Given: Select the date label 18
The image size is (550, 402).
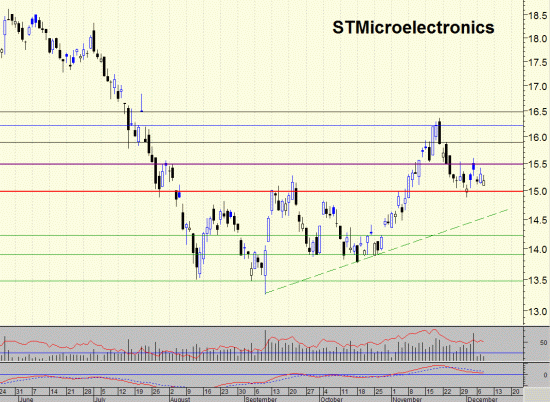Looking at the screenshot, I should 361,391.
